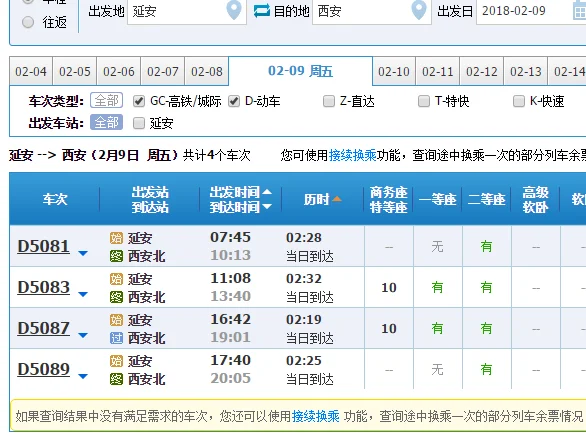Click the 出发时间 column header
The width and height of the screenshot is (586, 433).
tap(235, 192)
